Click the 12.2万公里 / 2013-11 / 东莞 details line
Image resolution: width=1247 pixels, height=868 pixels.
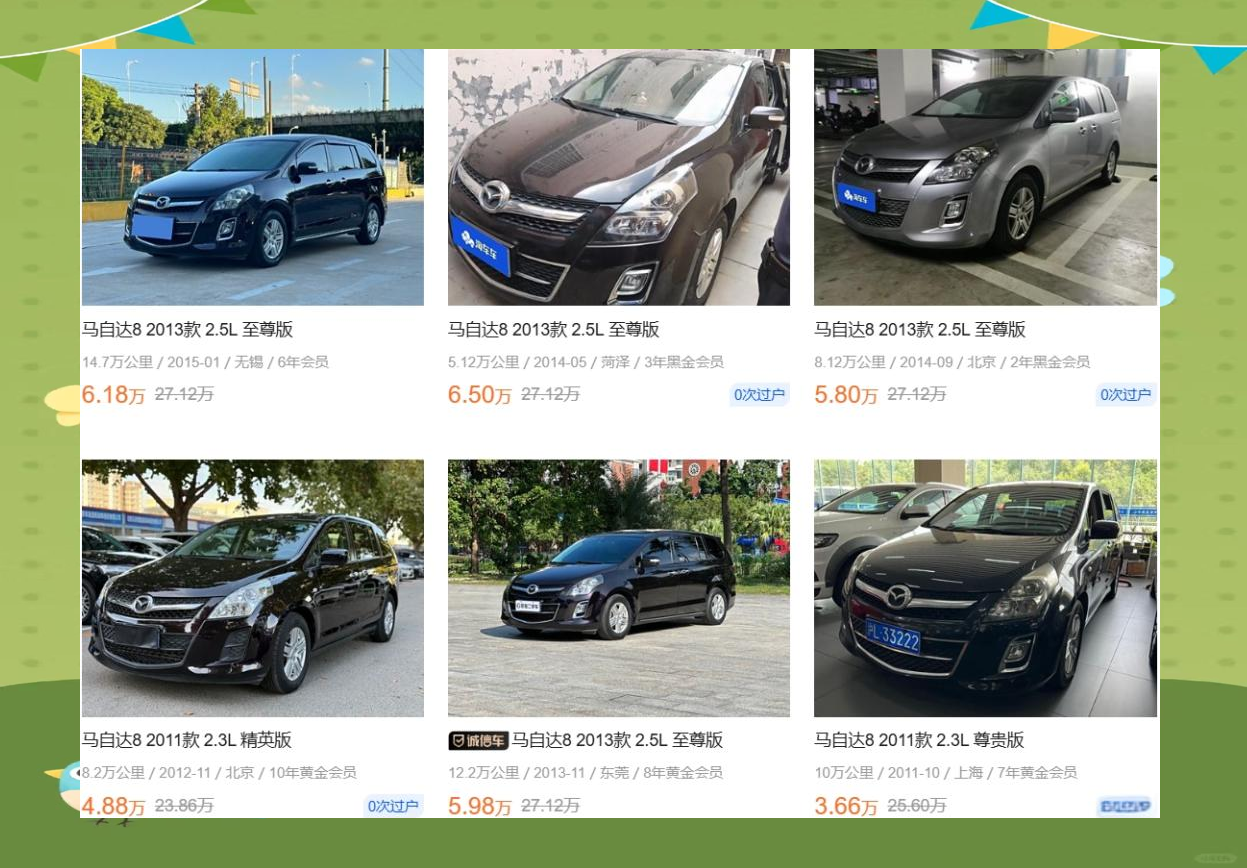[585, 773]
